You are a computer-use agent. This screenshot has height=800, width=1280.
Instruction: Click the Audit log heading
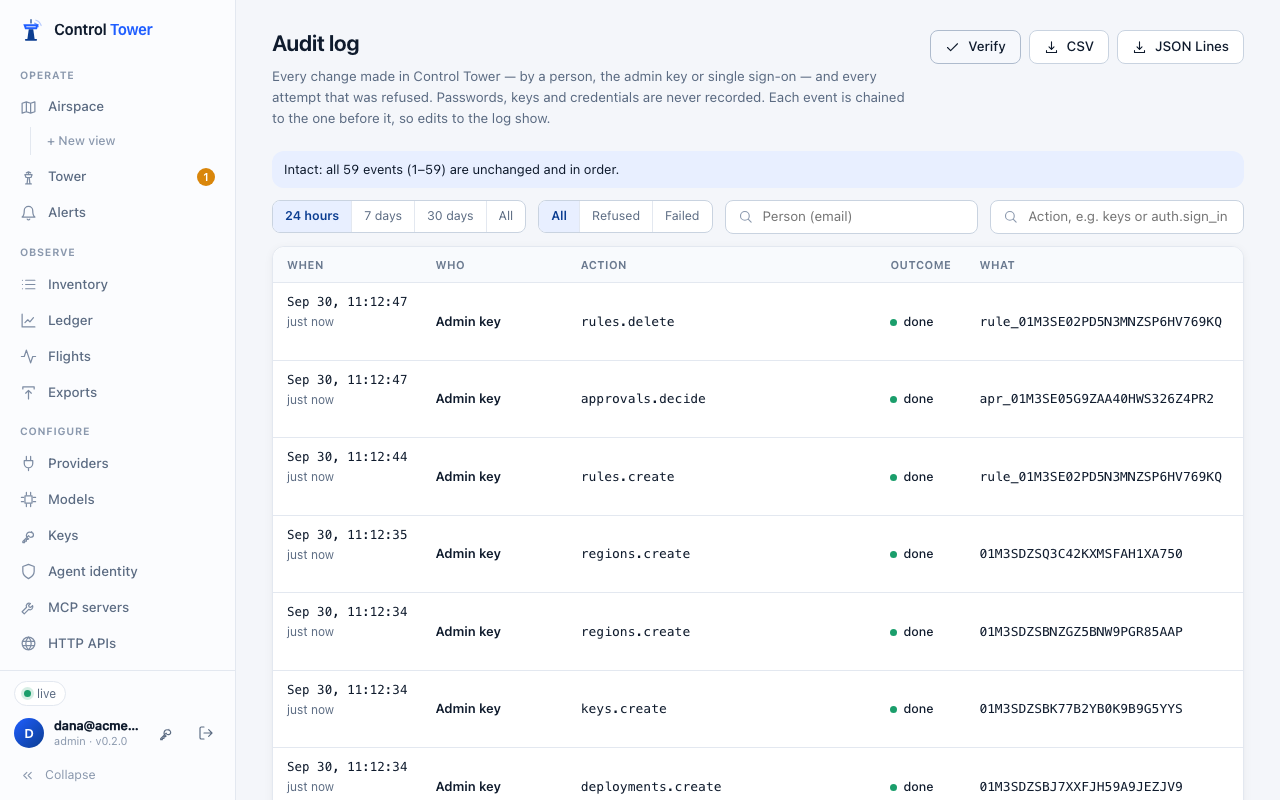pos(316,44)
